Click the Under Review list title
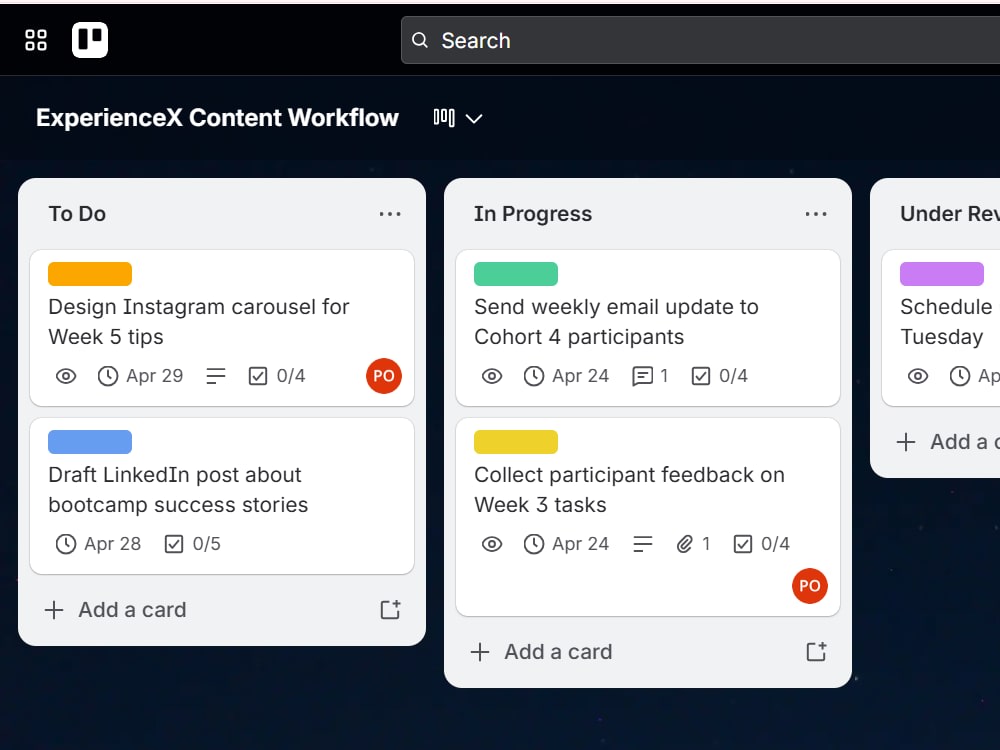The image size is (1000, 750). coord(950,214)
